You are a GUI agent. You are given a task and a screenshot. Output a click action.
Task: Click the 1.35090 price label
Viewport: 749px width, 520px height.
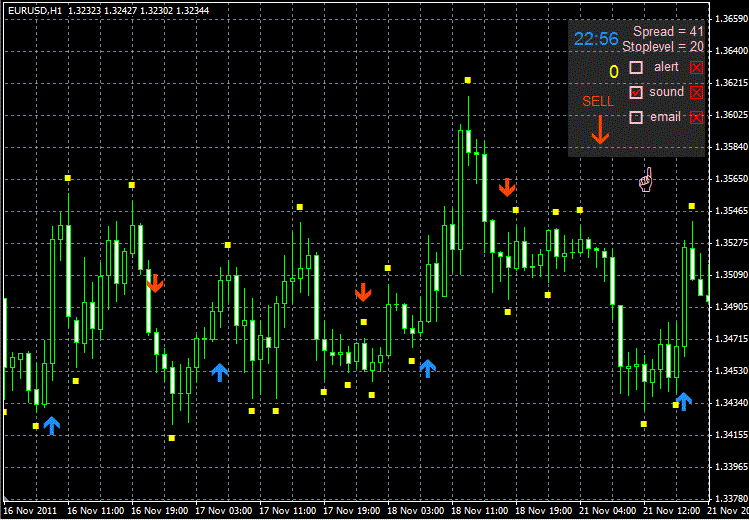tap(730, 275)
